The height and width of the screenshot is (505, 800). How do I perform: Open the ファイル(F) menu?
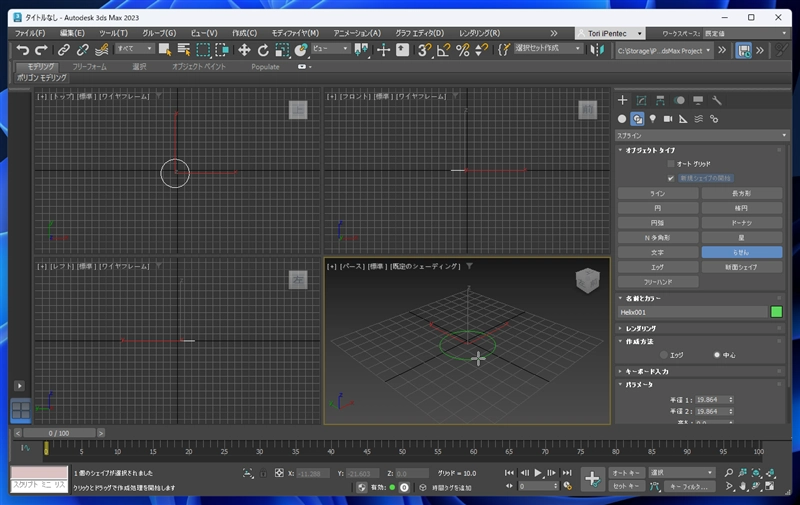pyautogui.click(x=30, y=33)
